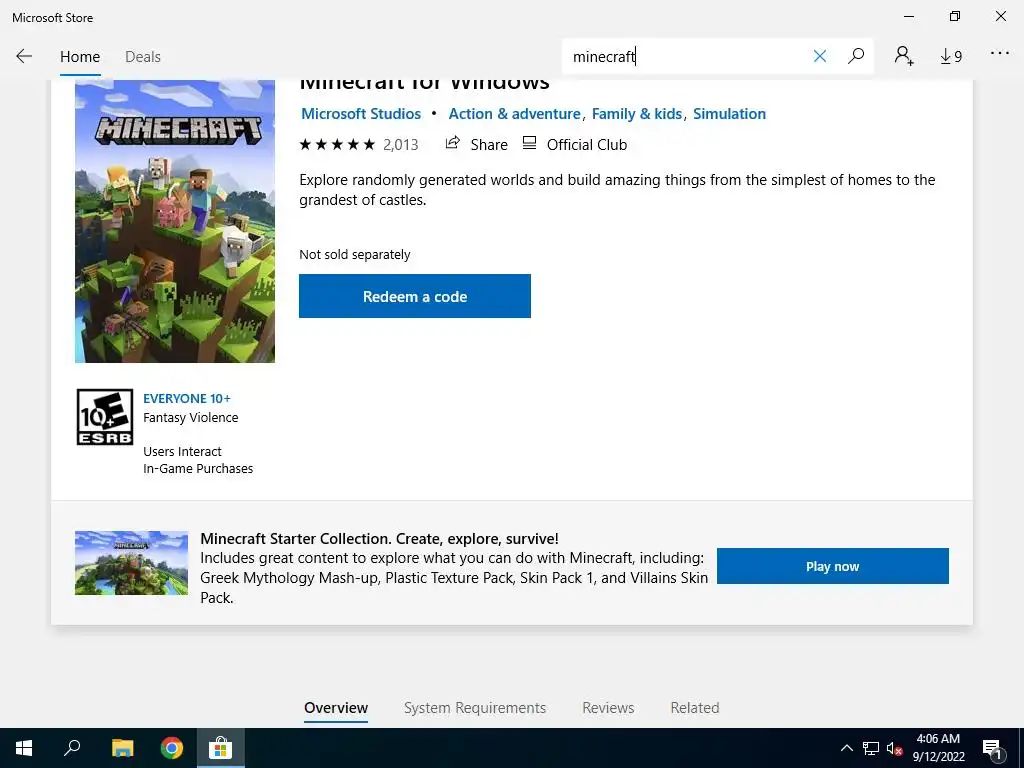Open Family & kids category
The height and width of the screenshot is (768, 1024).
pos(637,114)
